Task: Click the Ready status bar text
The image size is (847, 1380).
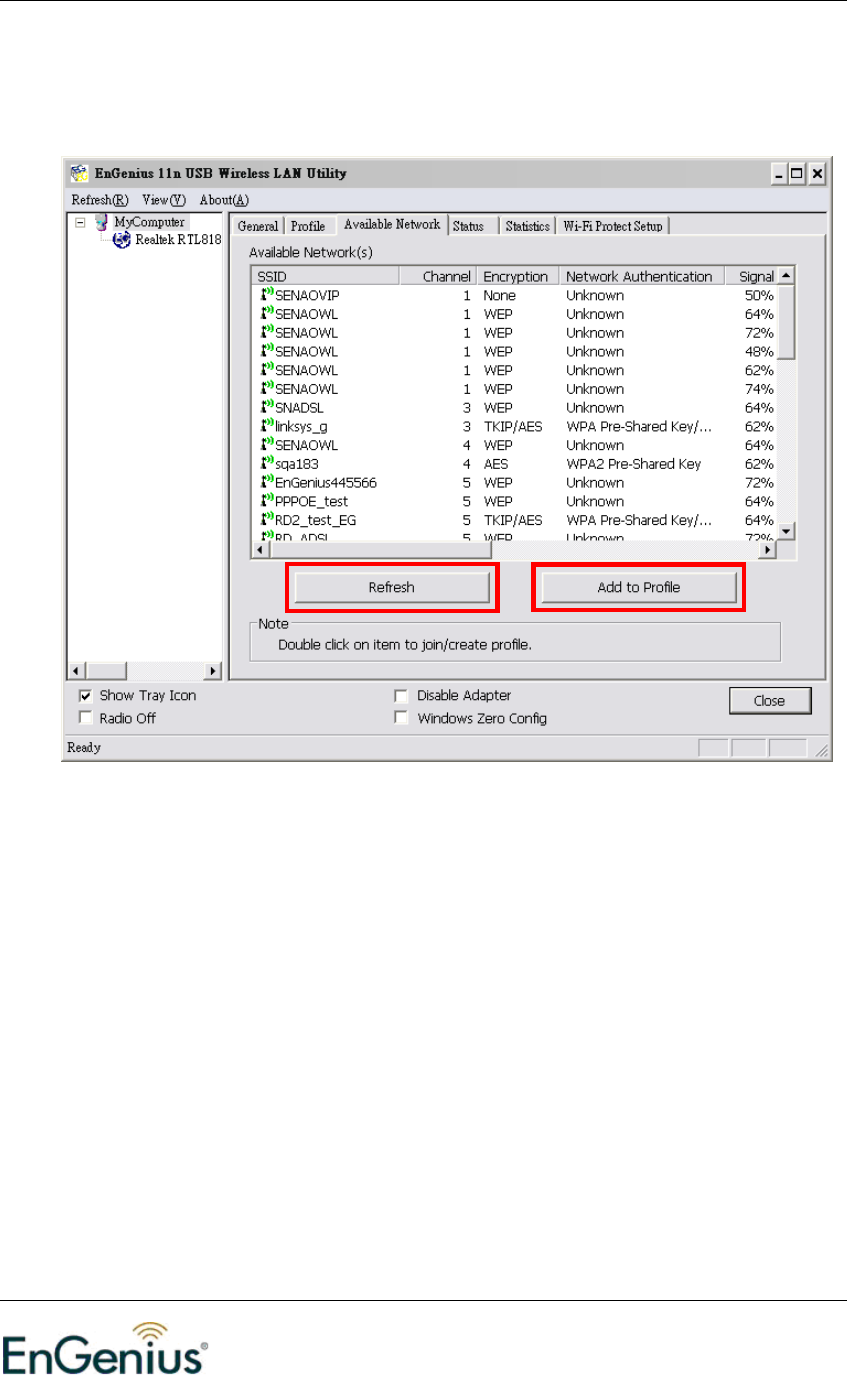Action: 83,747
